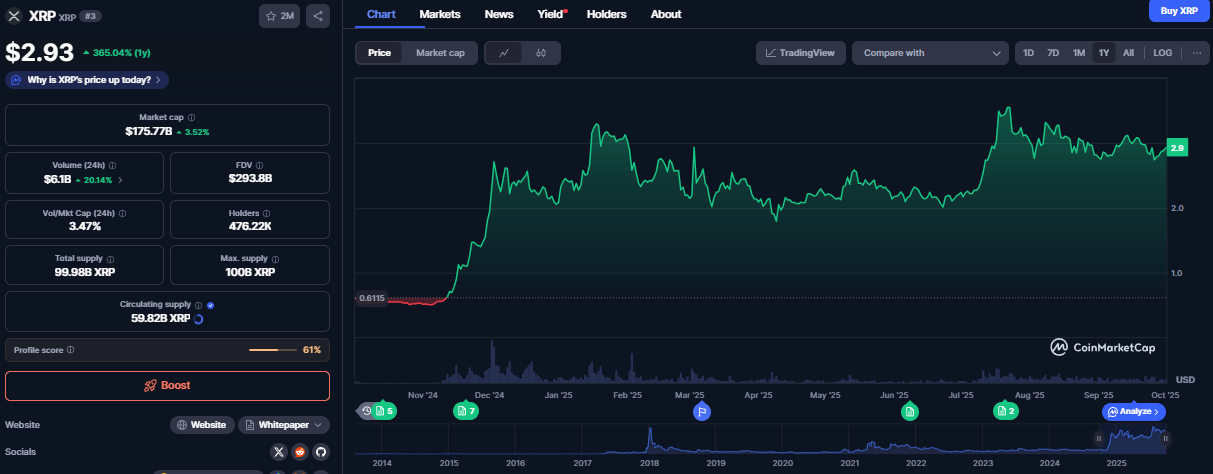The image size is (1213, 474).
Task: Click info icon beside Profile score
Action: pos(70,350)
